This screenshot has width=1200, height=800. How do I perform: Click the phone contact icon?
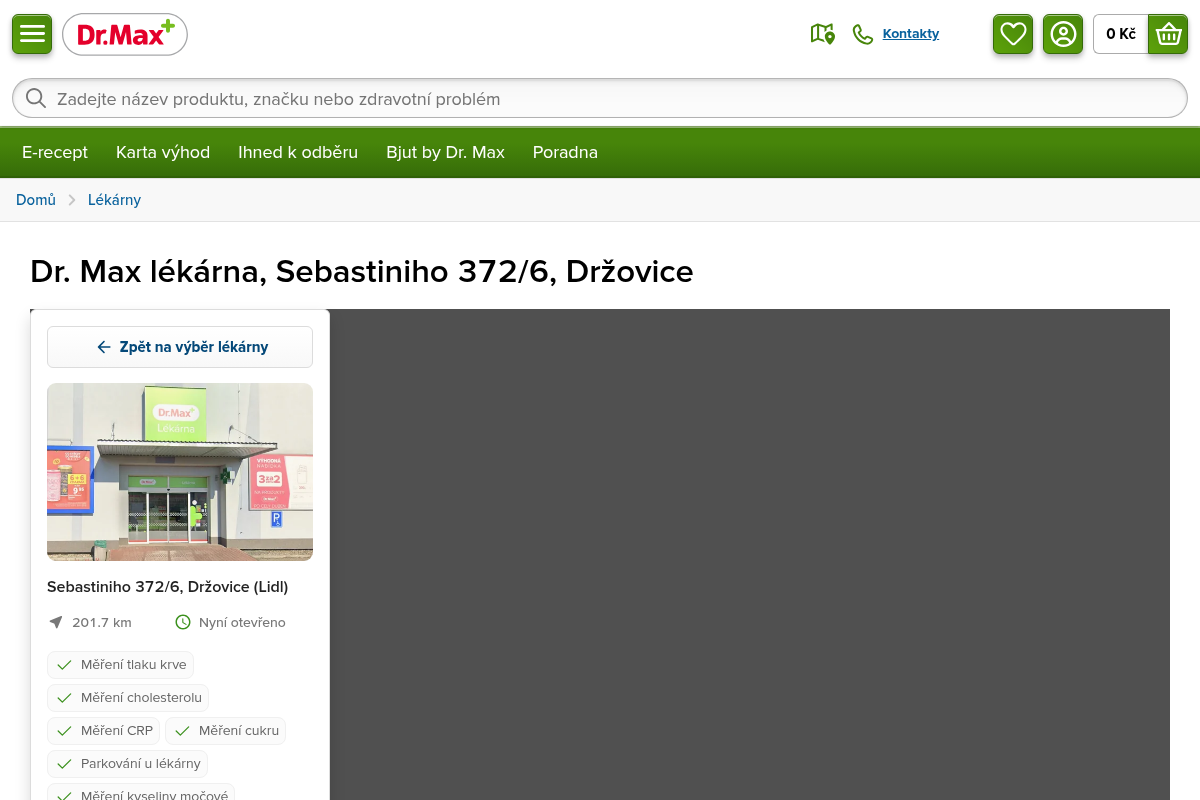pyautogui.click(x=863, y=34)
